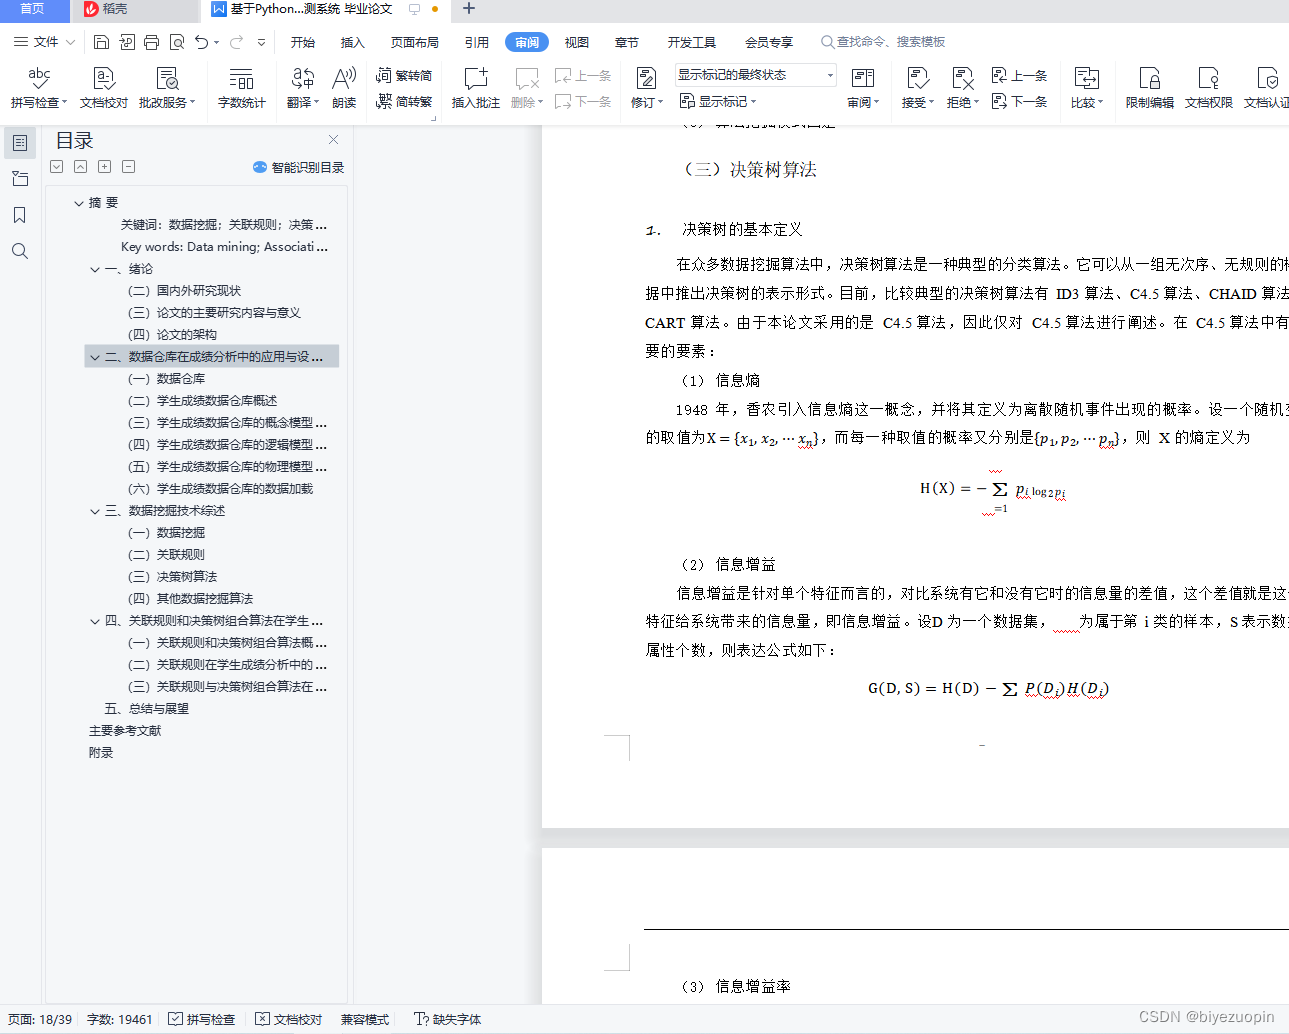Click 拒绝 to reject a change
Viewport: 1289px width, 1034px height.
pyautogui.click(x=963, y=88)
